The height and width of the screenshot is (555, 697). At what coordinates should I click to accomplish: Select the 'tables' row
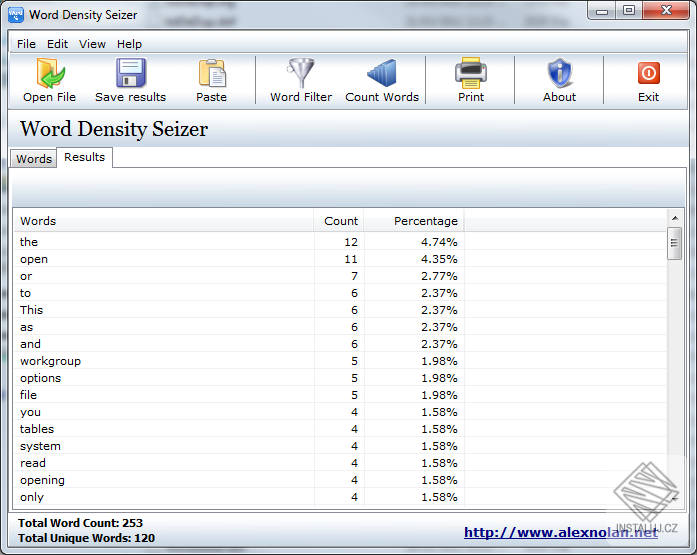coord(340,429)
